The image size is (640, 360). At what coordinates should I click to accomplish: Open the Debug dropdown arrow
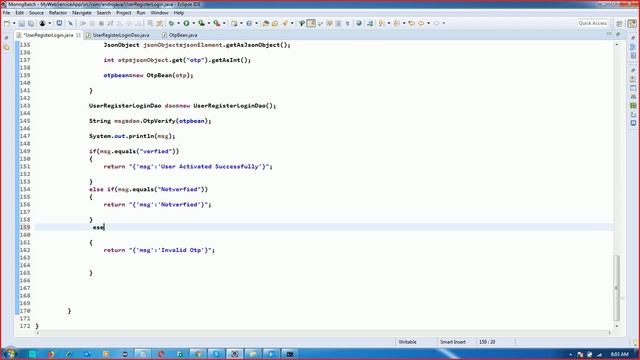click(x=178, y=24)
